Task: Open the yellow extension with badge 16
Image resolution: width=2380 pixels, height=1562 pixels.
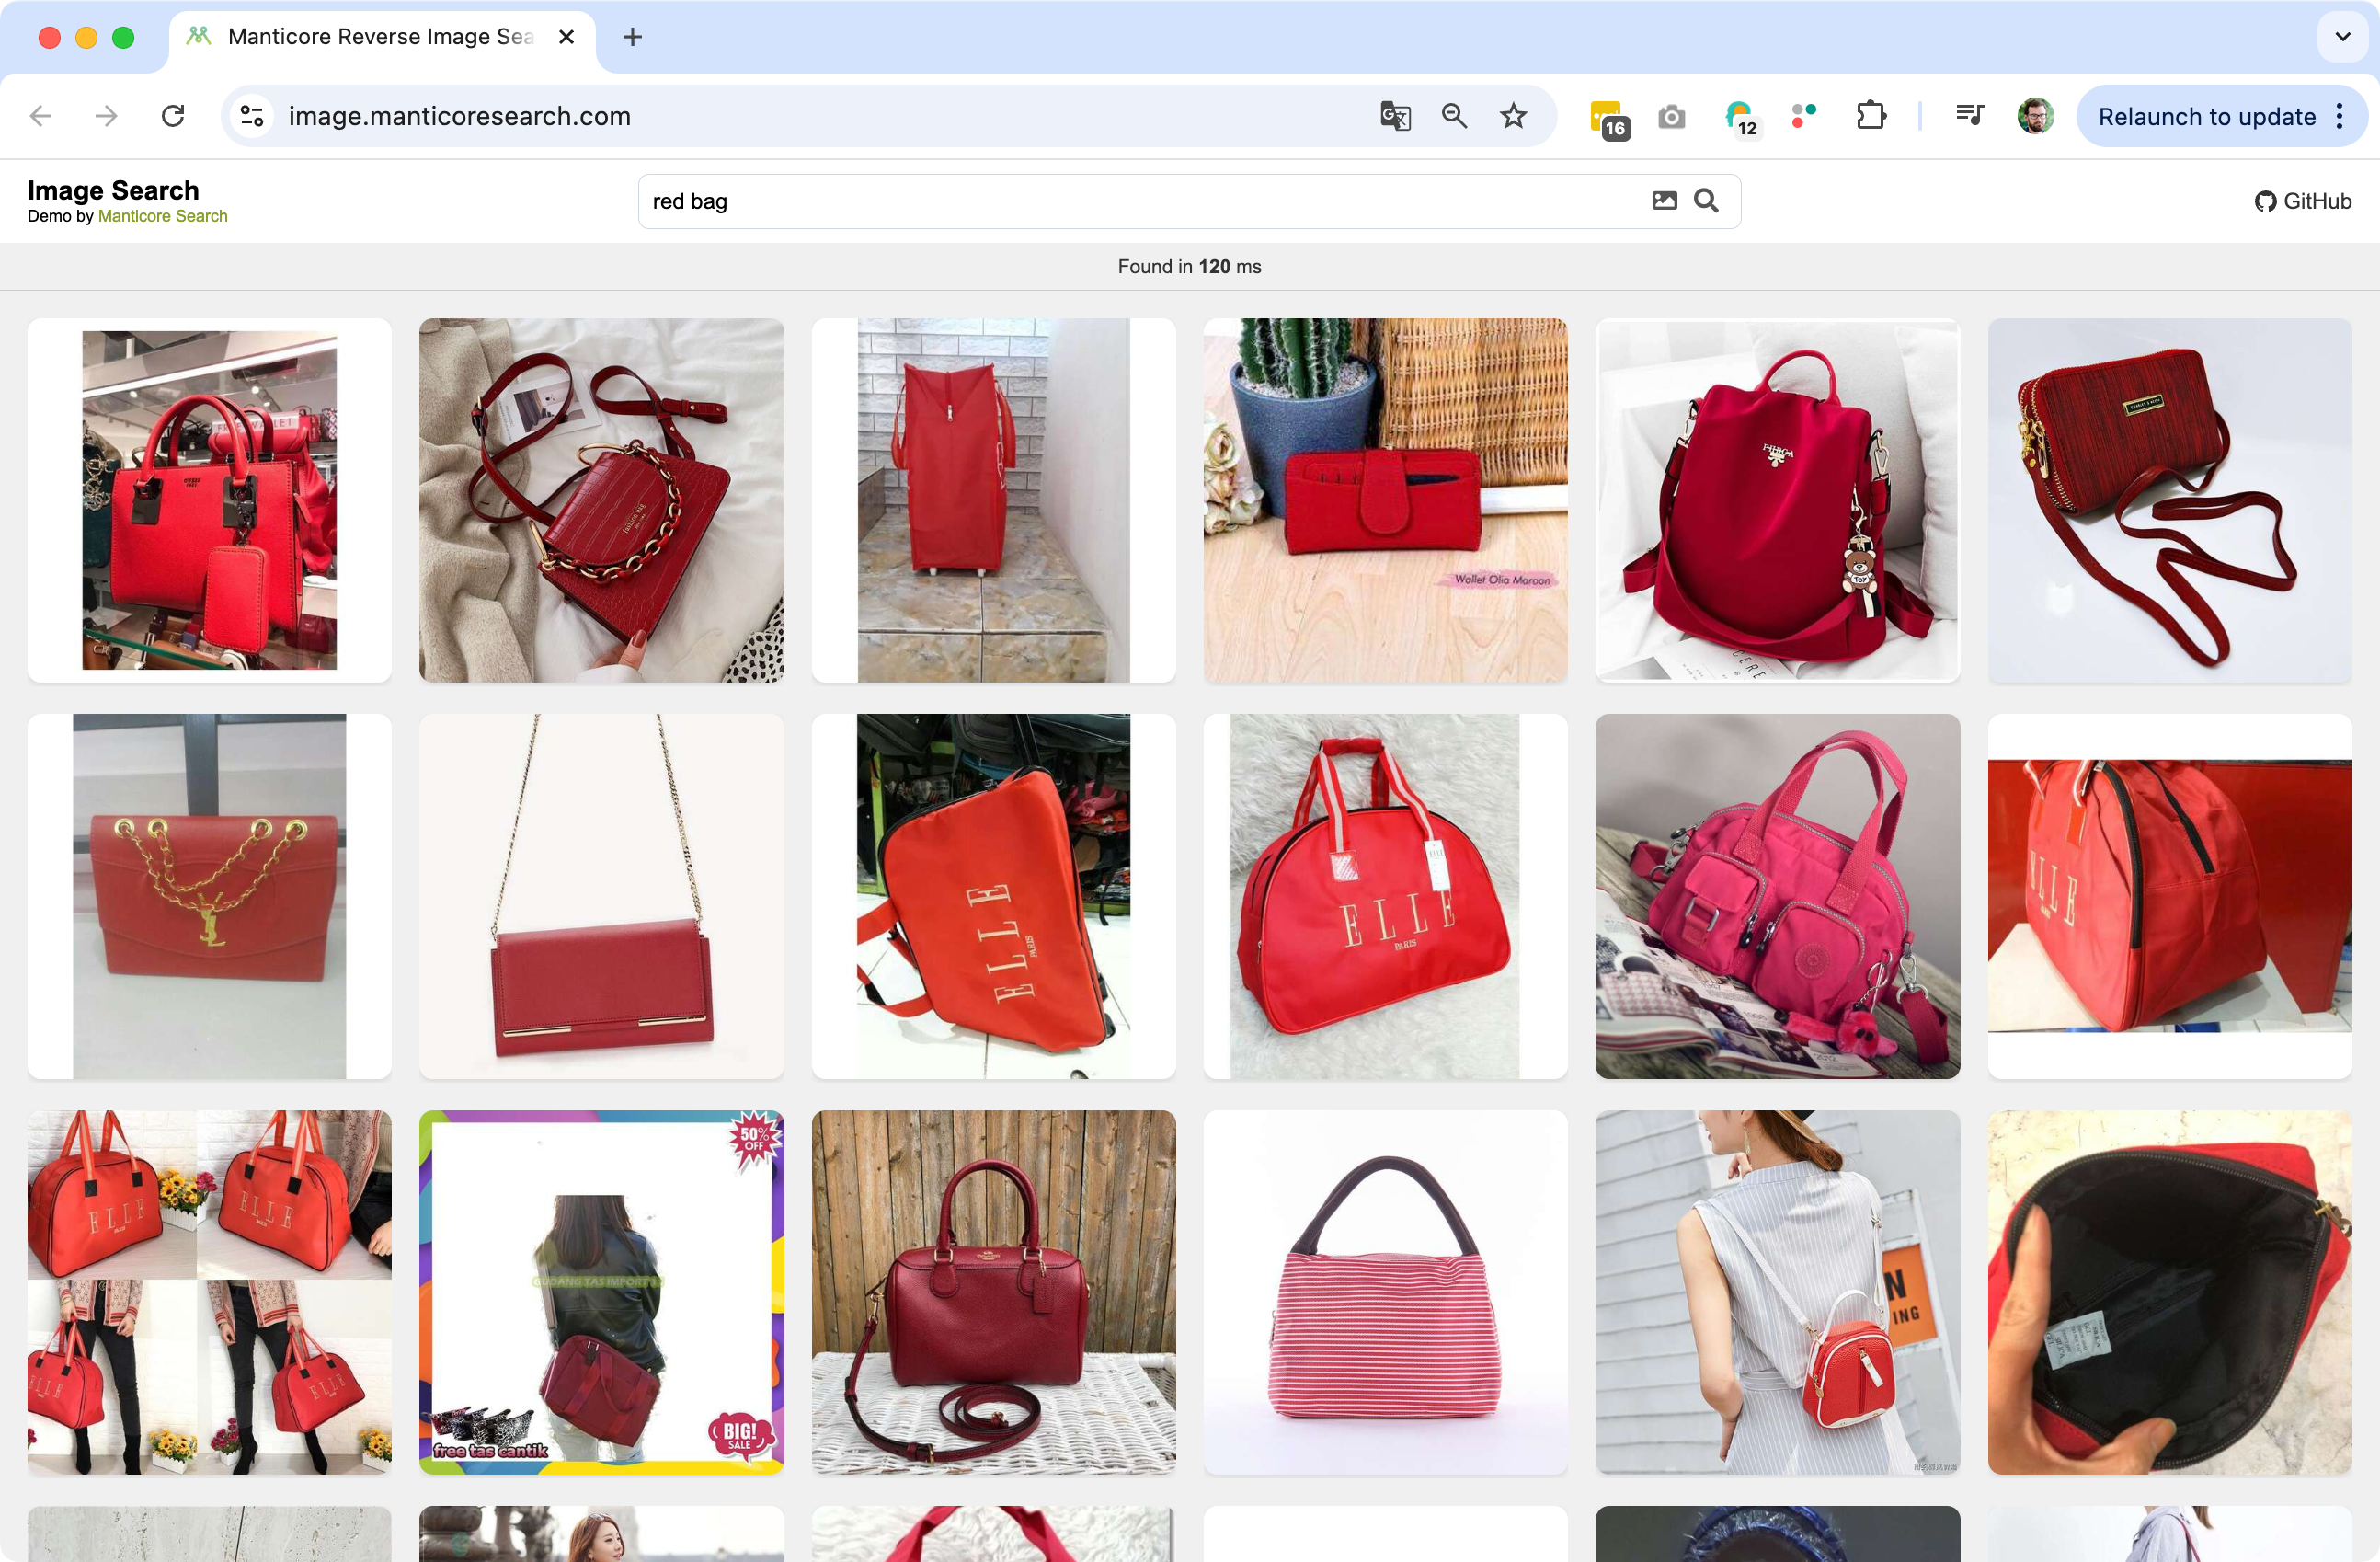Action: (x=1609, y=118)
